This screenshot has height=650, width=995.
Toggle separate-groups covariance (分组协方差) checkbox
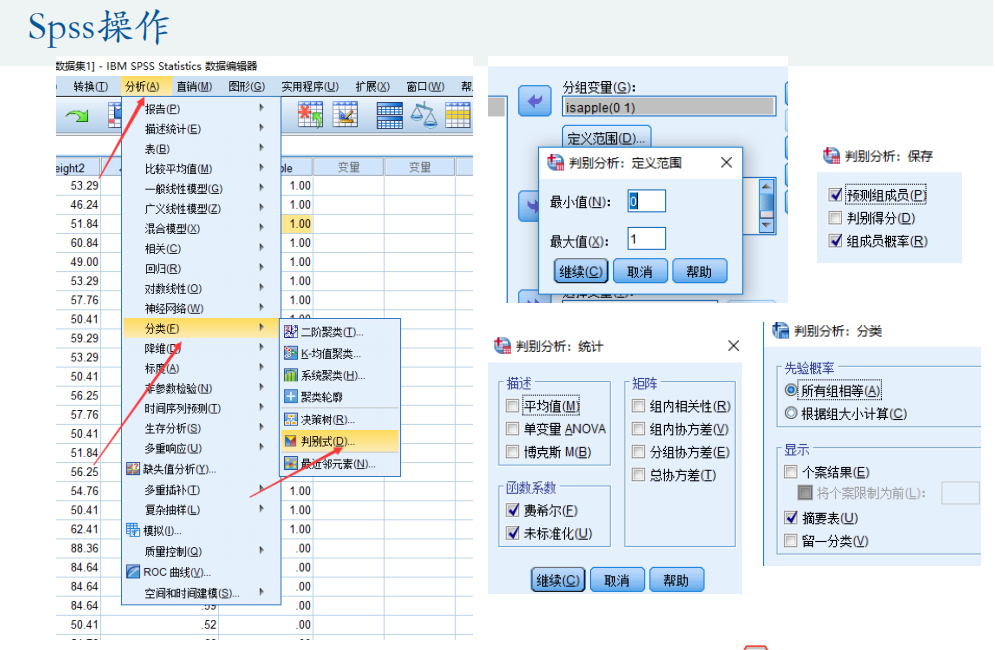638,452
